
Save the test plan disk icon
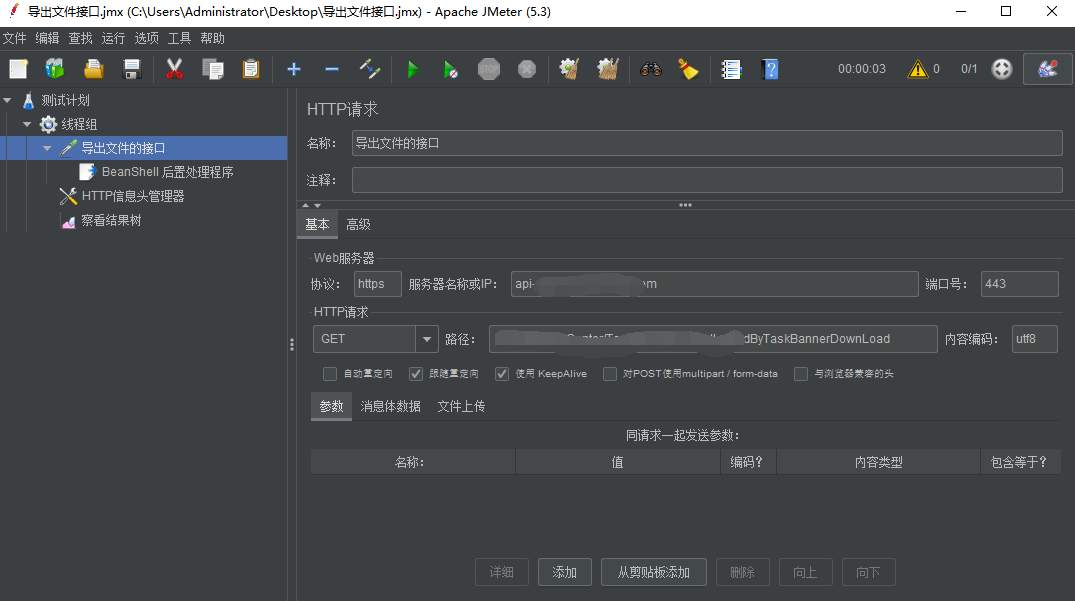(x=132, y=69)
